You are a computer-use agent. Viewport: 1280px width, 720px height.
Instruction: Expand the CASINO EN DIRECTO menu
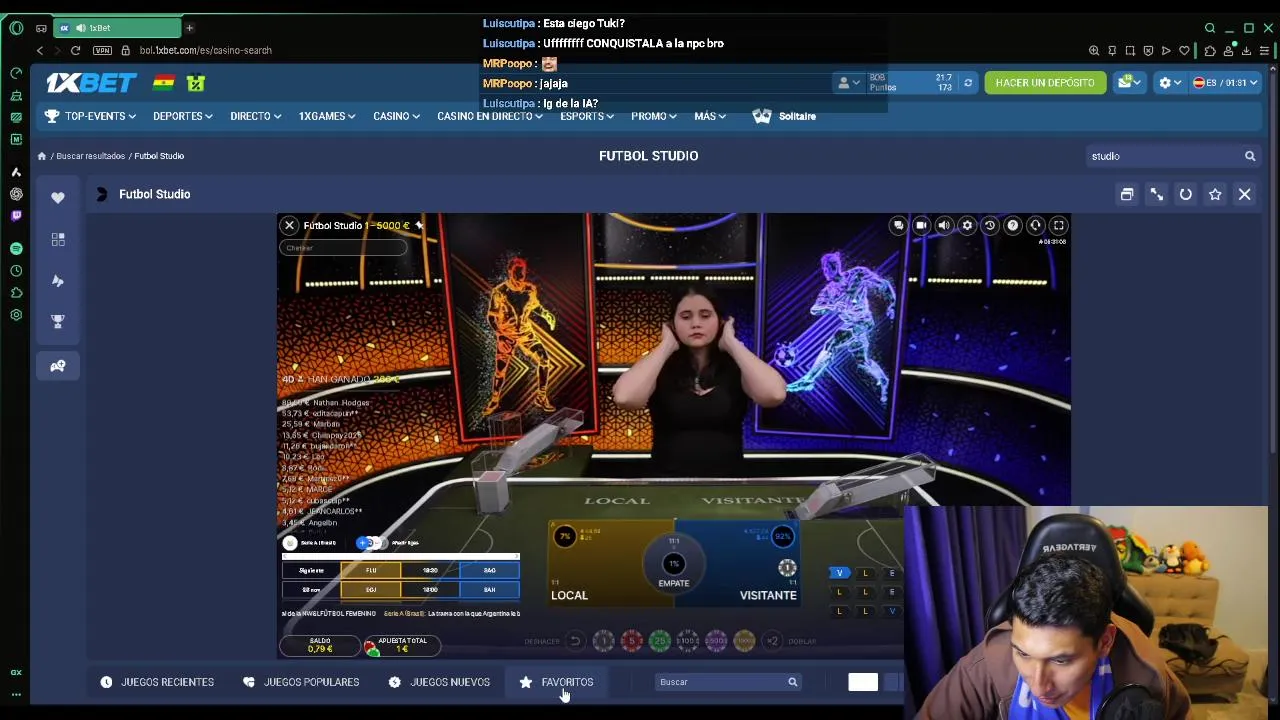[x=490, y=116]
